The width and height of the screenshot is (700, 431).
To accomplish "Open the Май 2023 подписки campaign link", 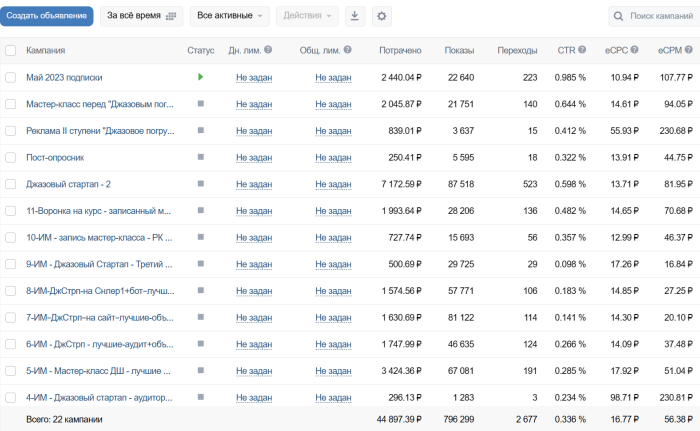I will click(64, 77).
